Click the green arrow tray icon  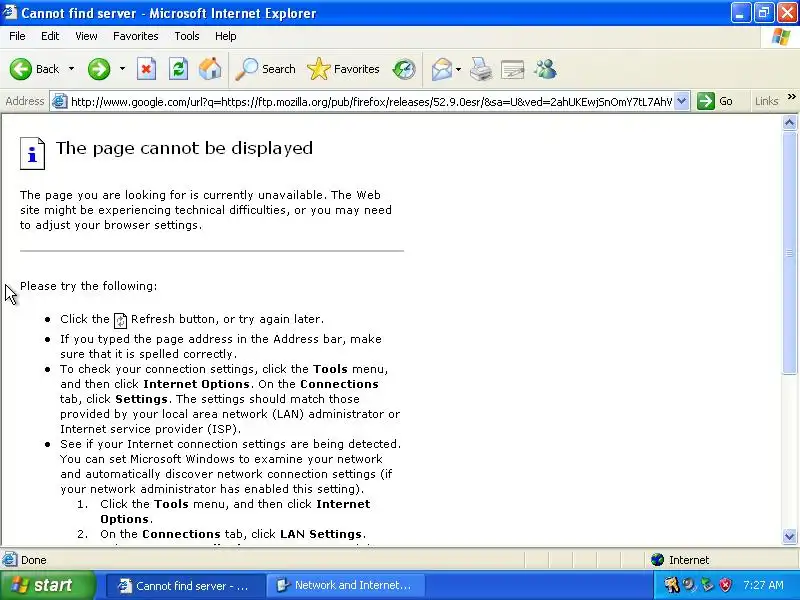pos(707,585)
